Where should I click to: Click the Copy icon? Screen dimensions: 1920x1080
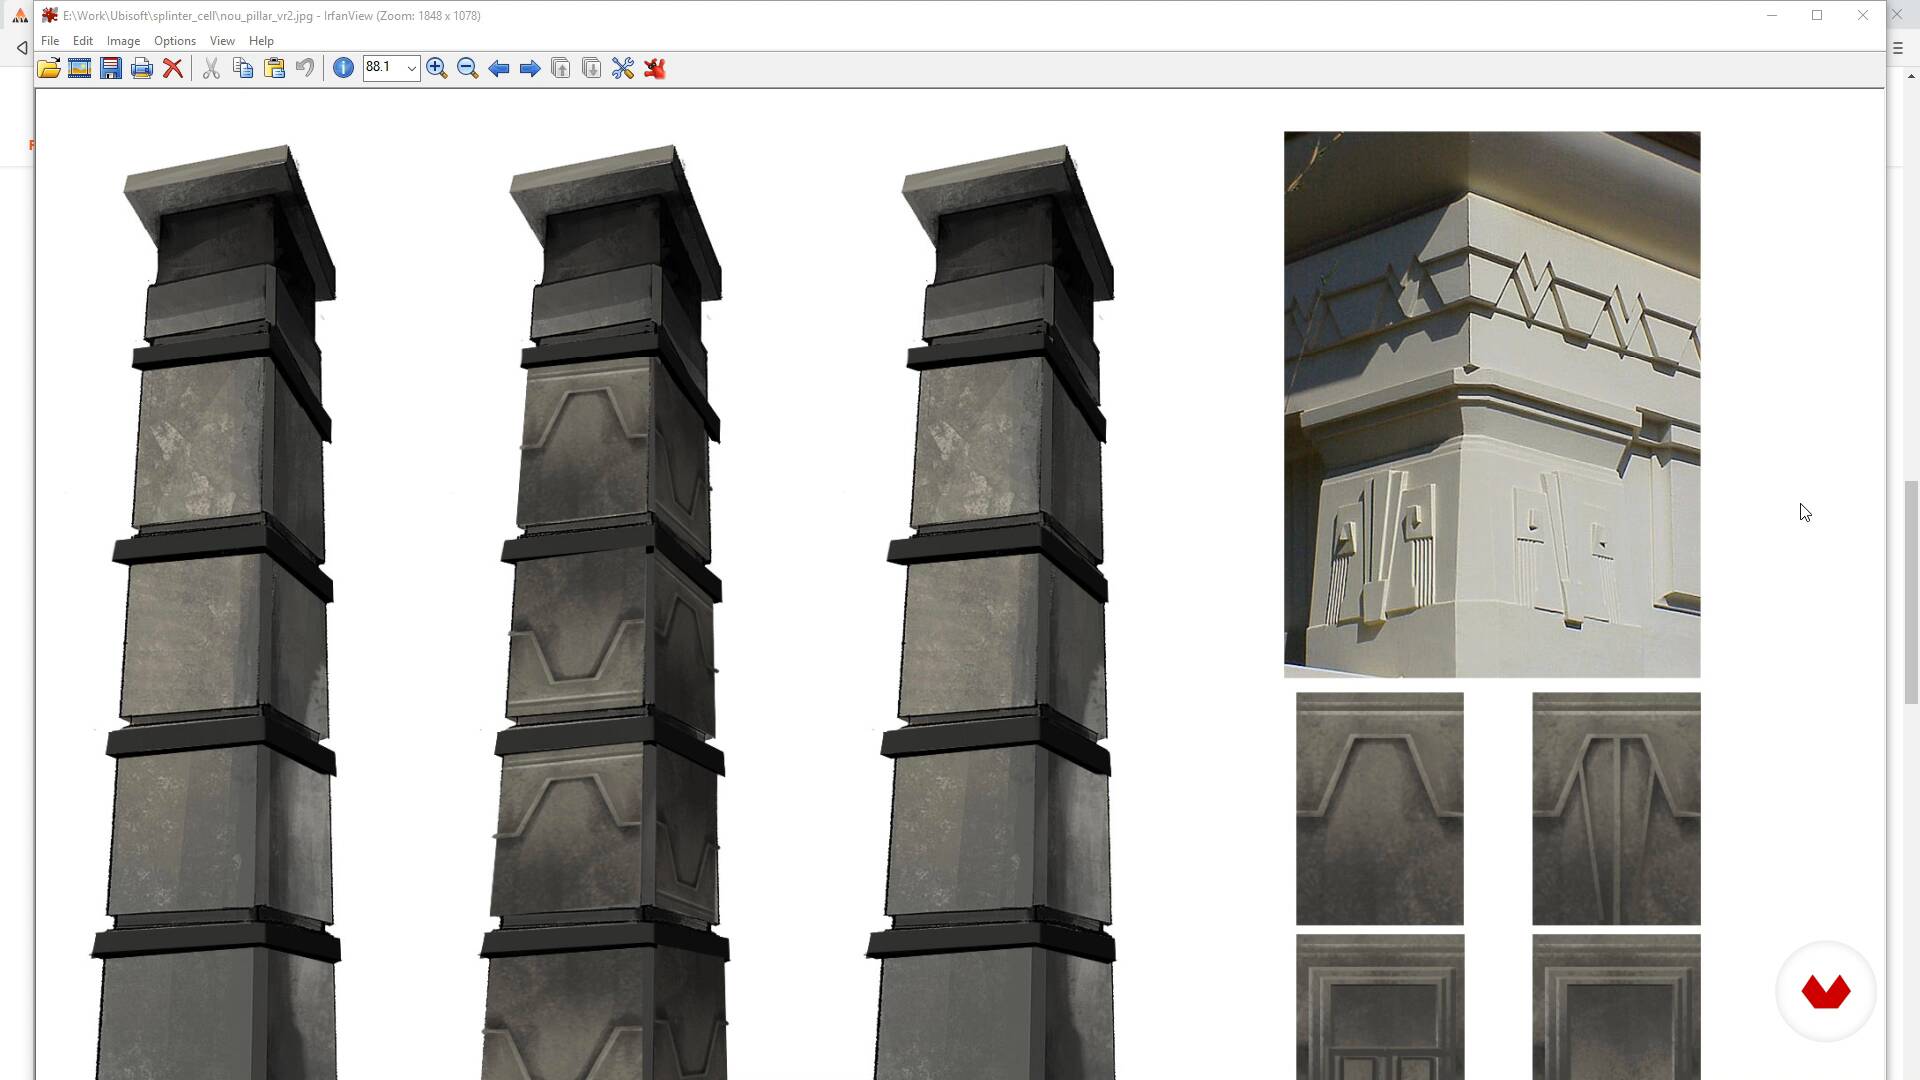click(242, 68)
